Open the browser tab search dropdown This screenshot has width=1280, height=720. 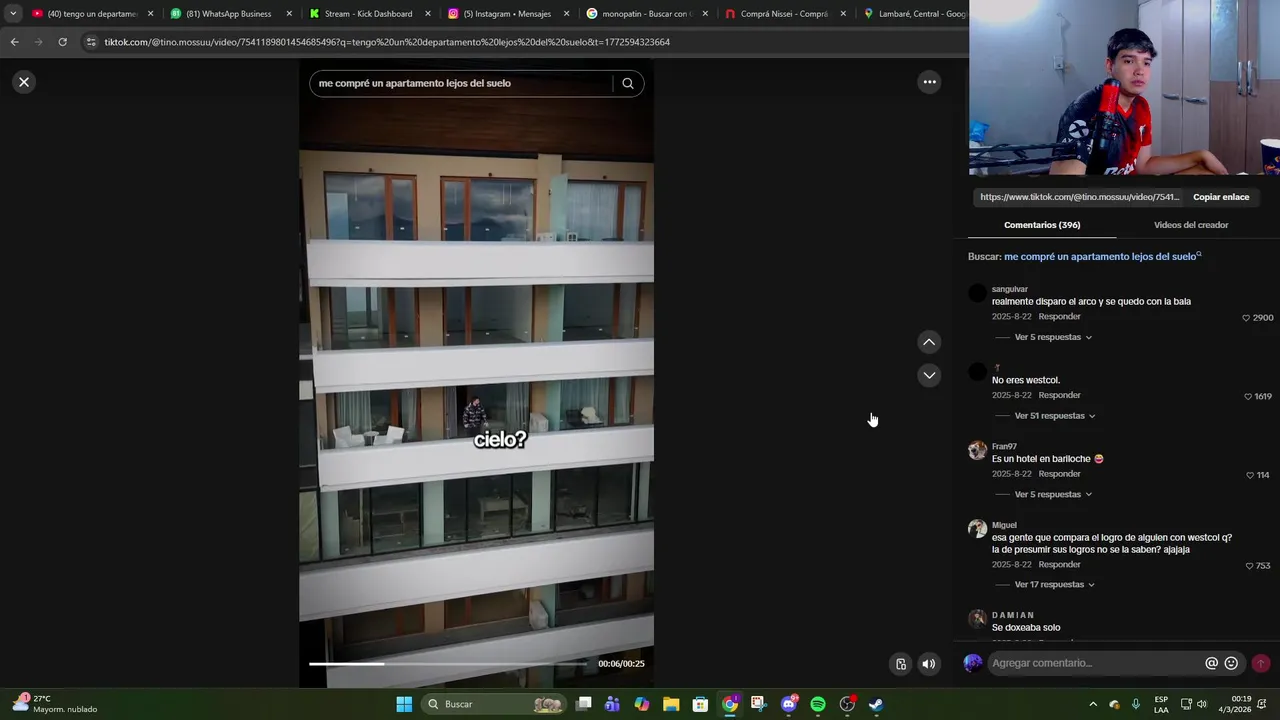click(12, 14)
